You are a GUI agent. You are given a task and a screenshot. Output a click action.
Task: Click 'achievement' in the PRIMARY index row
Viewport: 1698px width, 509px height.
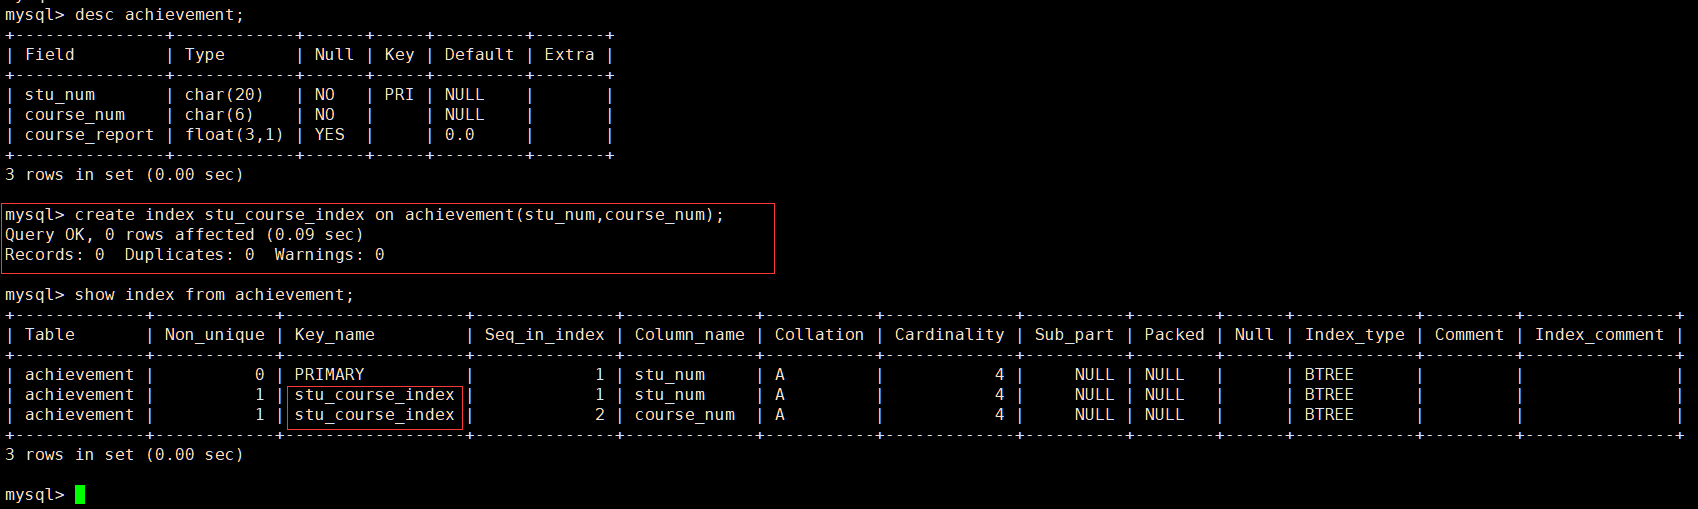[79, 374]
